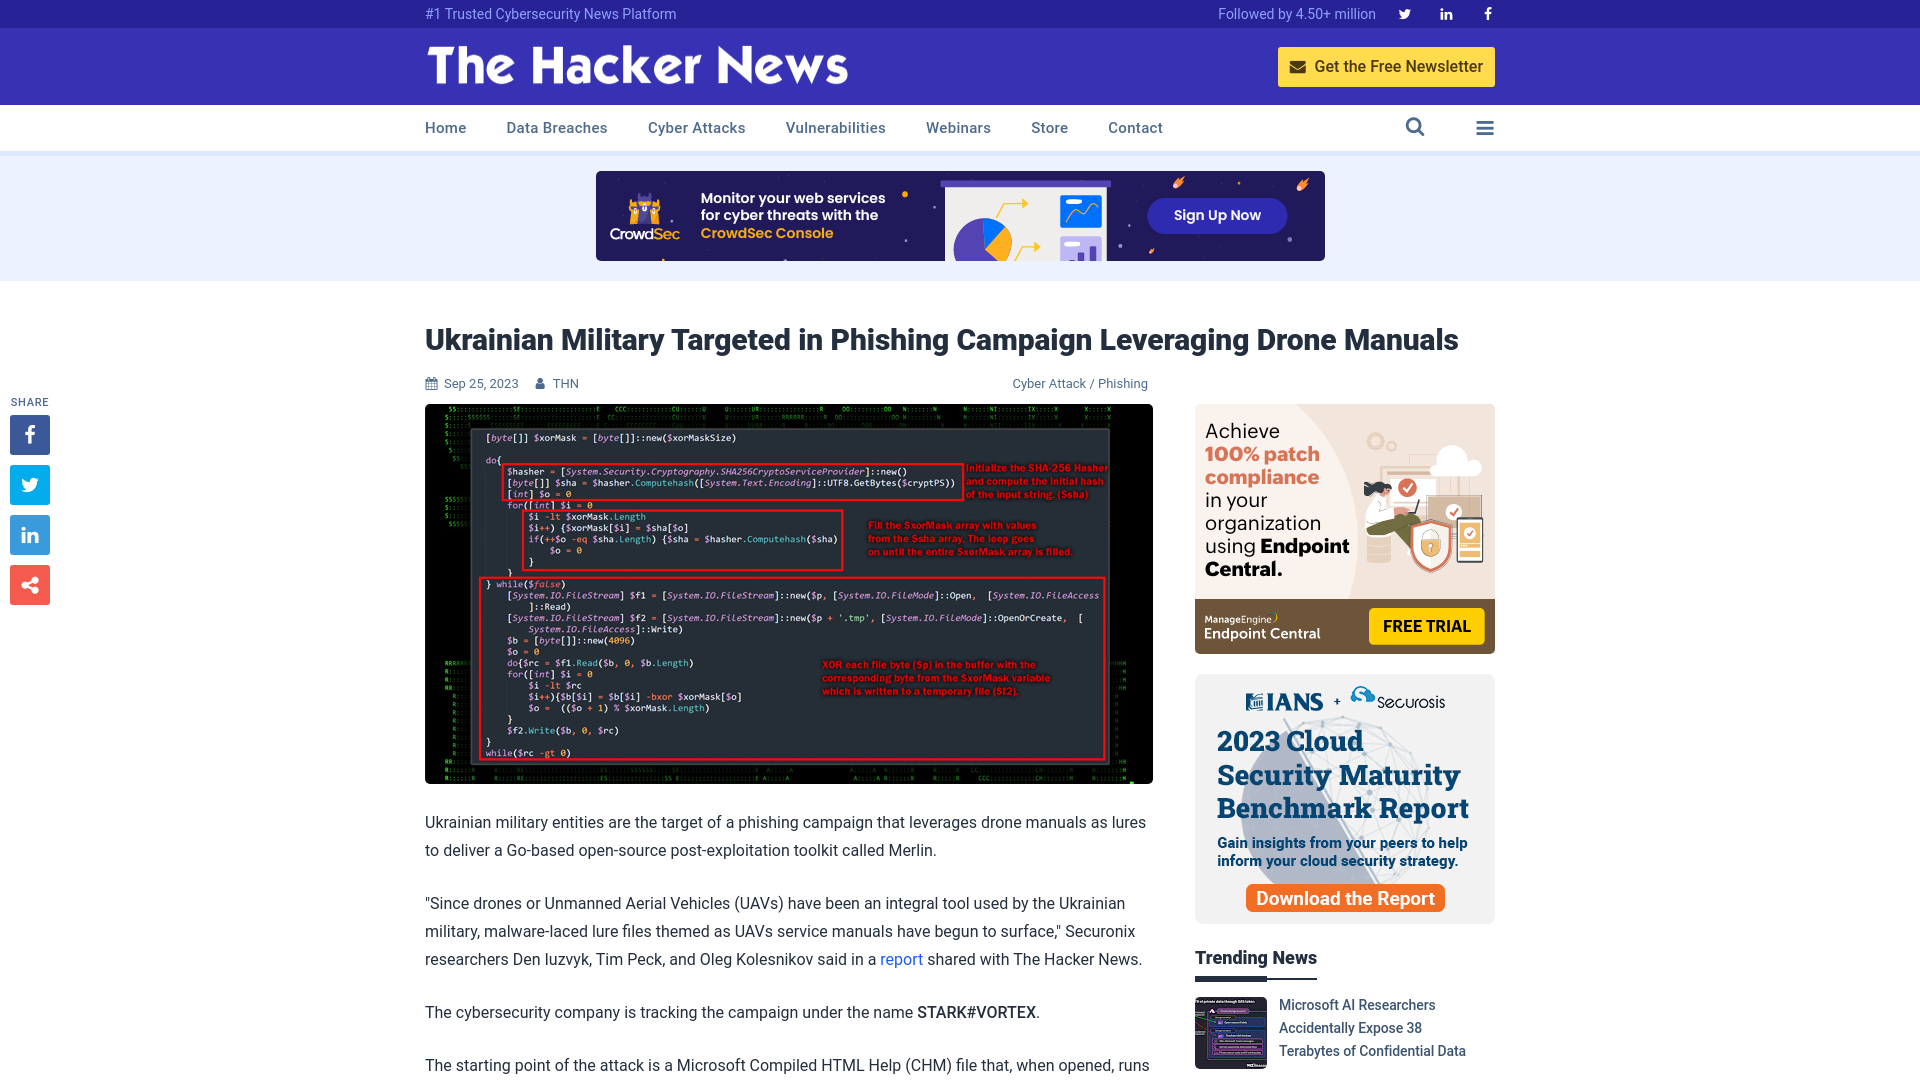Click the LinkedIn icon in the top header
This screenshot has height=1080, width=1920.
coord(1447,13)
